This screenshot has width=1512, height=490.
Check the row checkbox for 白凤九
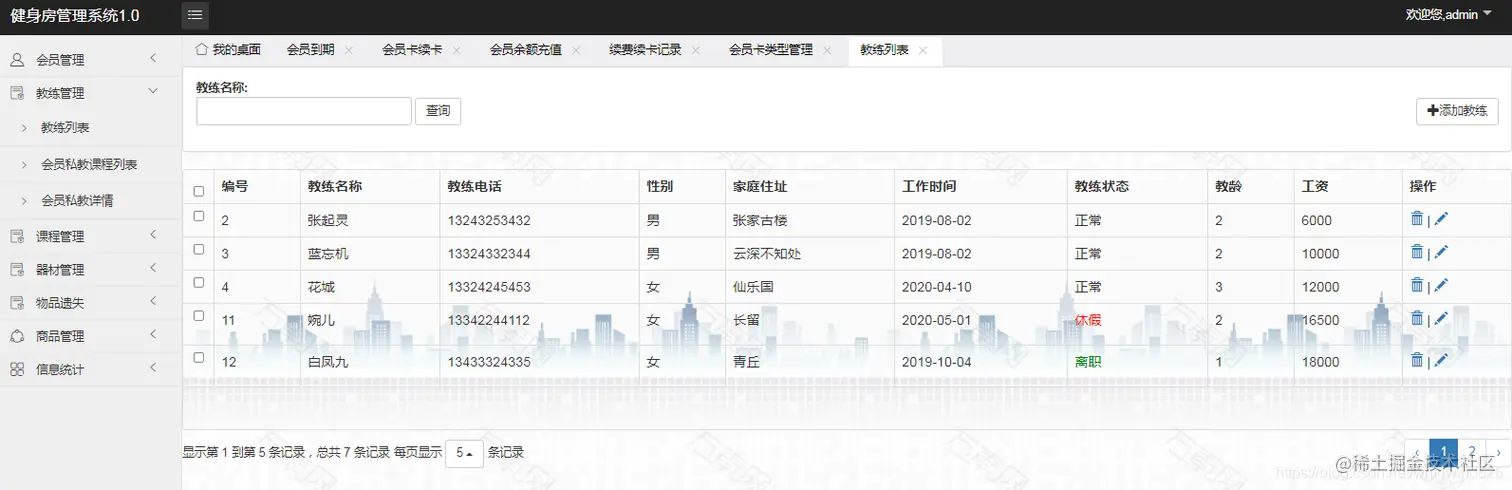pyautogui.click(x=198, y=357)
